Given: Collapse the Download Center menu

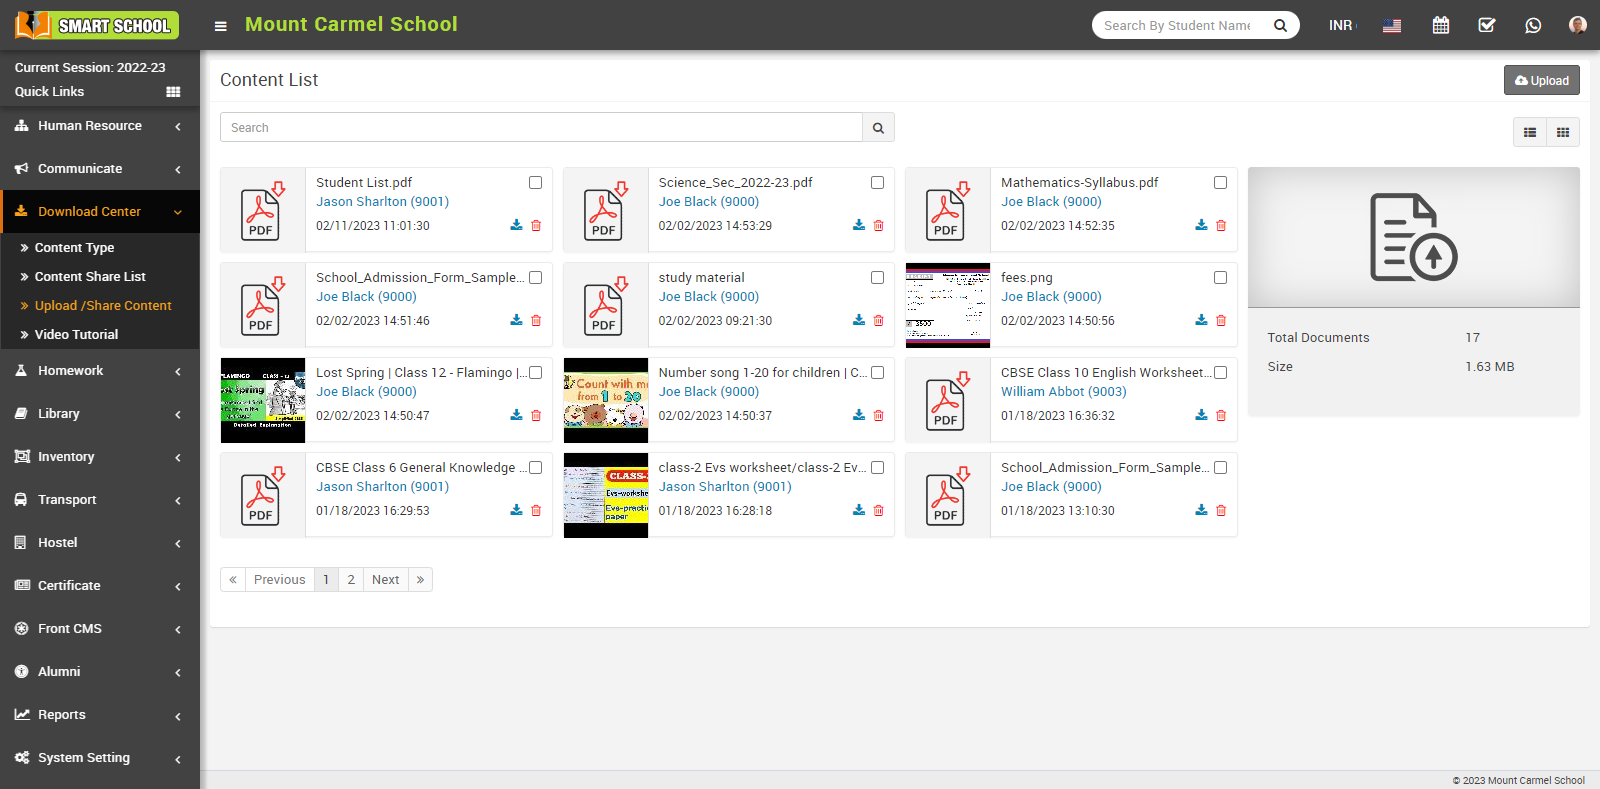Looking at the screenshot, I should click(99, 212).
